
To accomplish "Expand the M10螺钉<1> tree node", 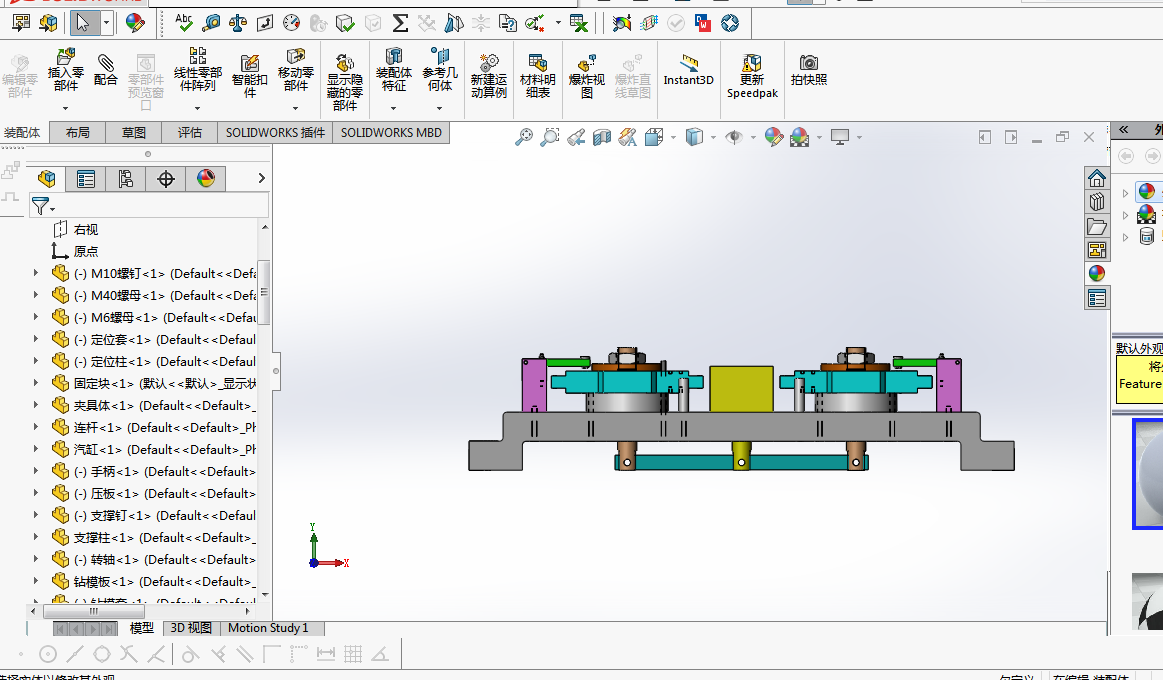I will pyautogui.click(x=36, y=274).
